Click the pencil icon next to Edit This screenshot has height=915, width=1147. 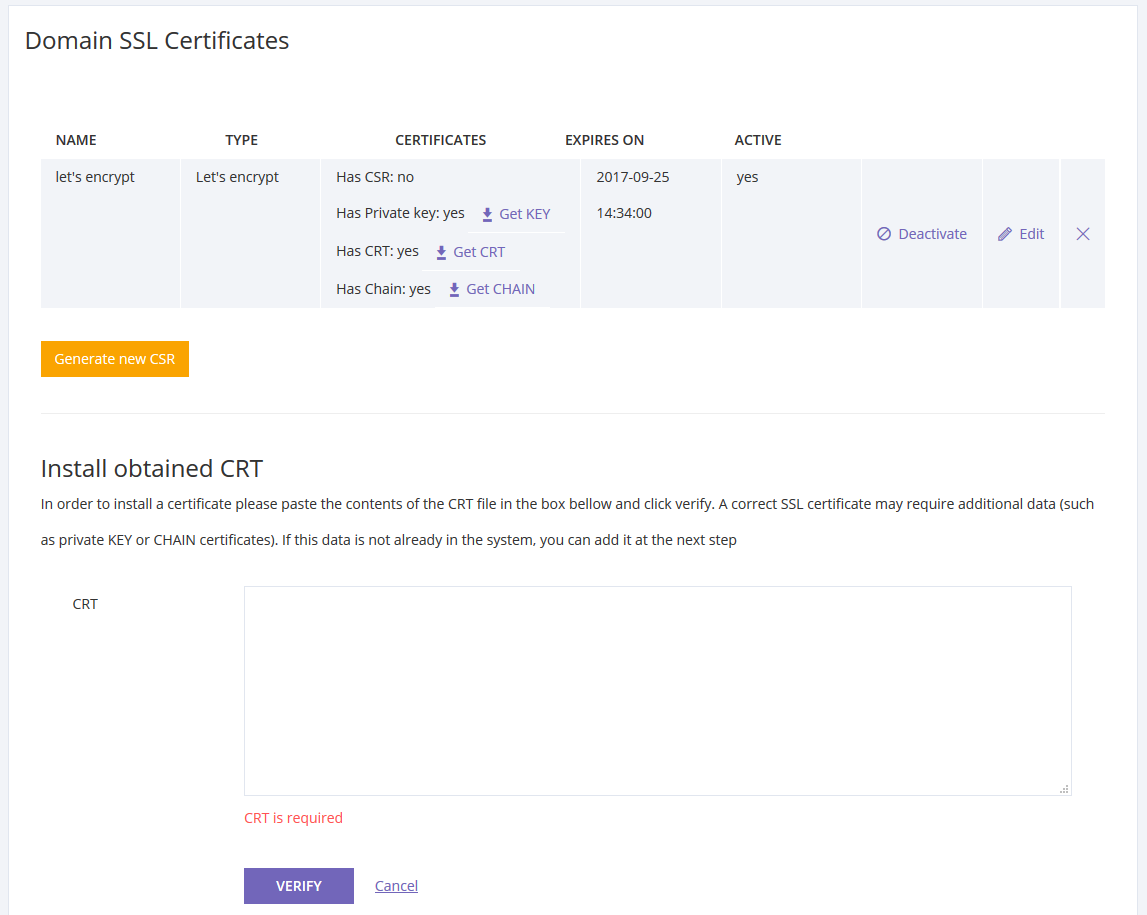(1005, 234)
